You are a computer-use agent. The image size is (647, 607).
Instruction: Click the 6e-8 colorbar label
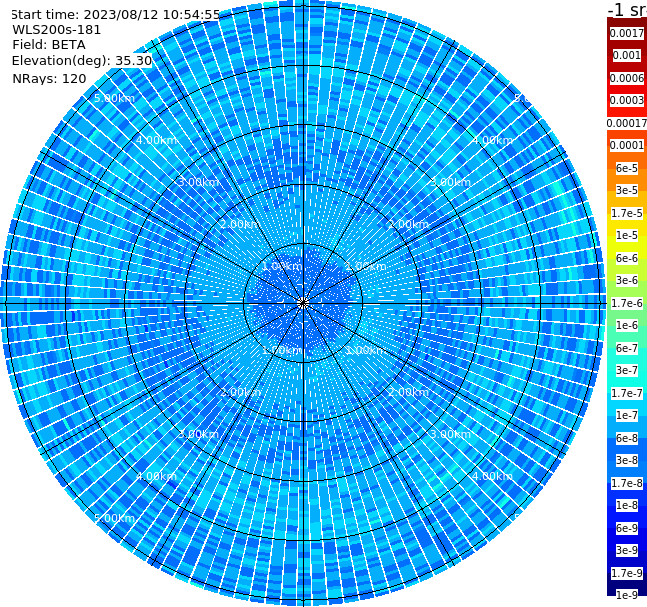point(627,438)
